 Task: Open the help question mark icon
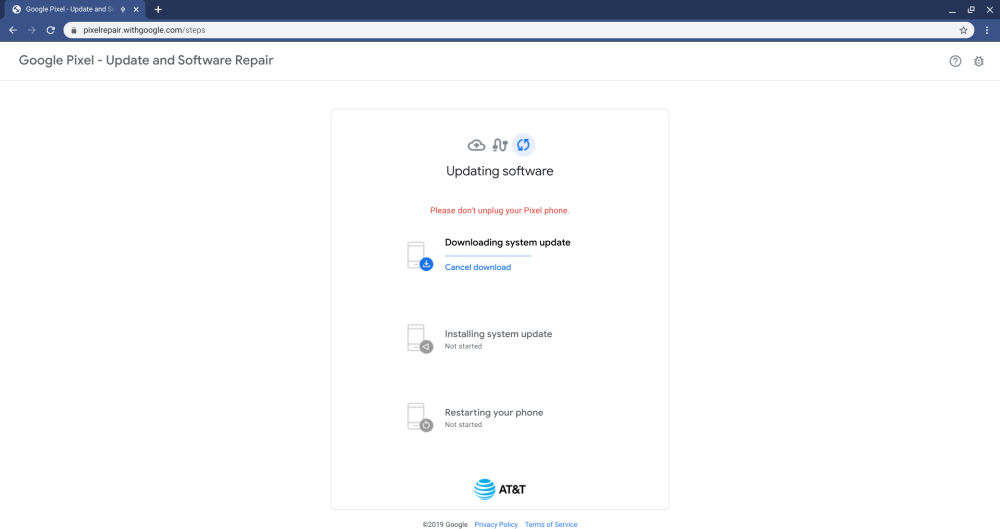pyautogui.click(x=955, y=61)
